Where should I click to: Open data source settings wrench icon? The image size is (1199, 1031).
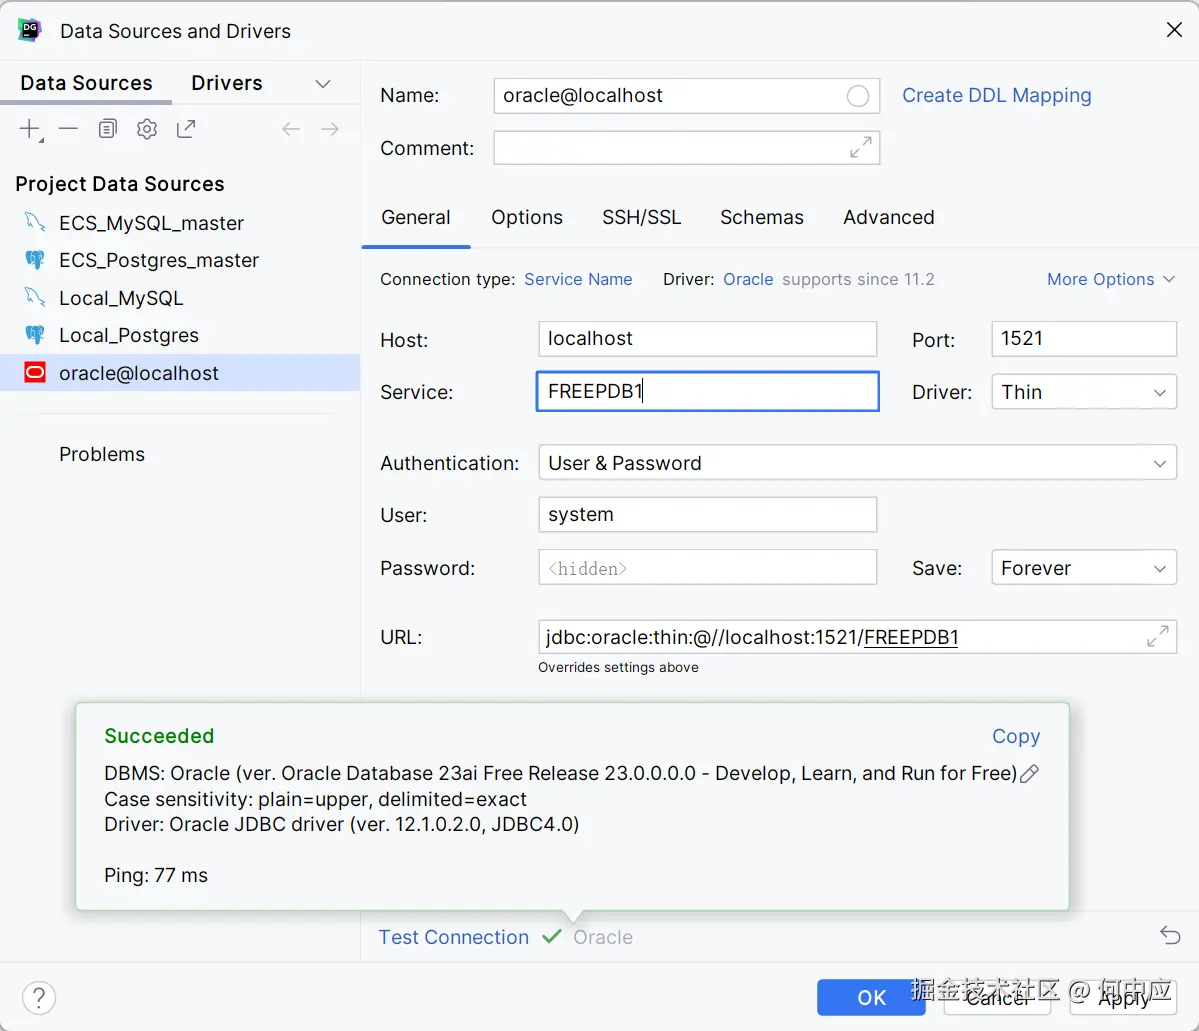(147, 129)
